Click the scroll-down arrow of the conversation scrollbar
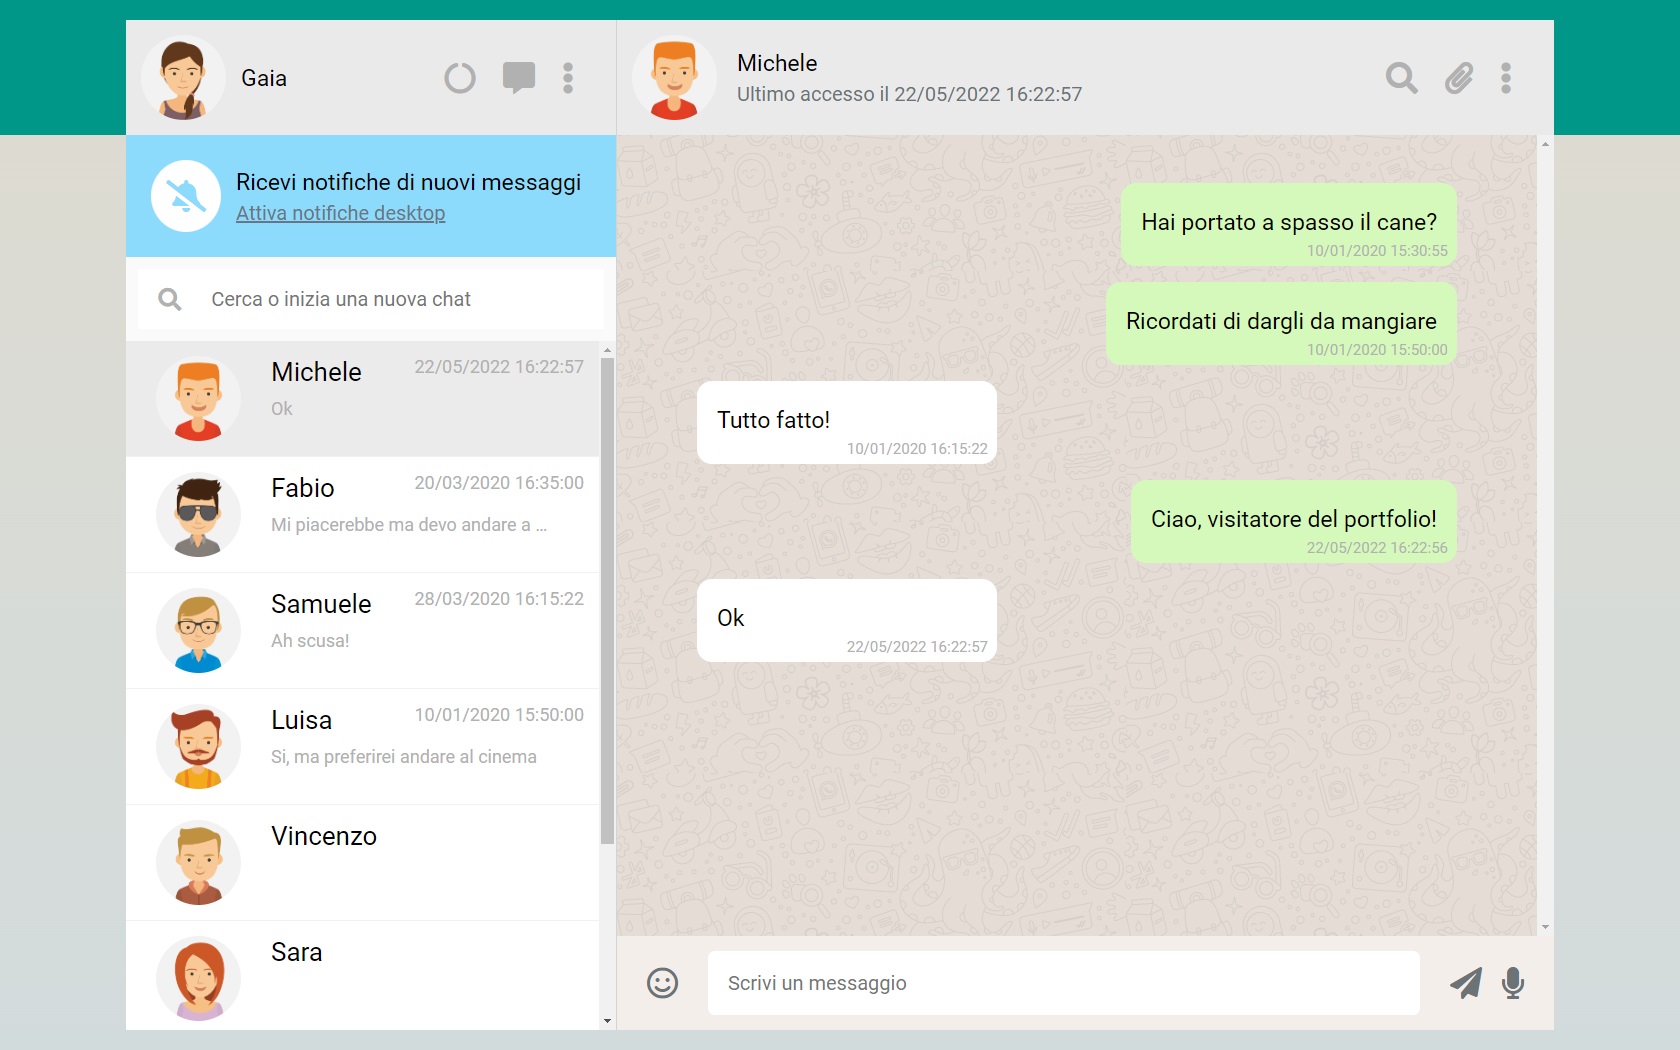 (x=1544, y=927)
